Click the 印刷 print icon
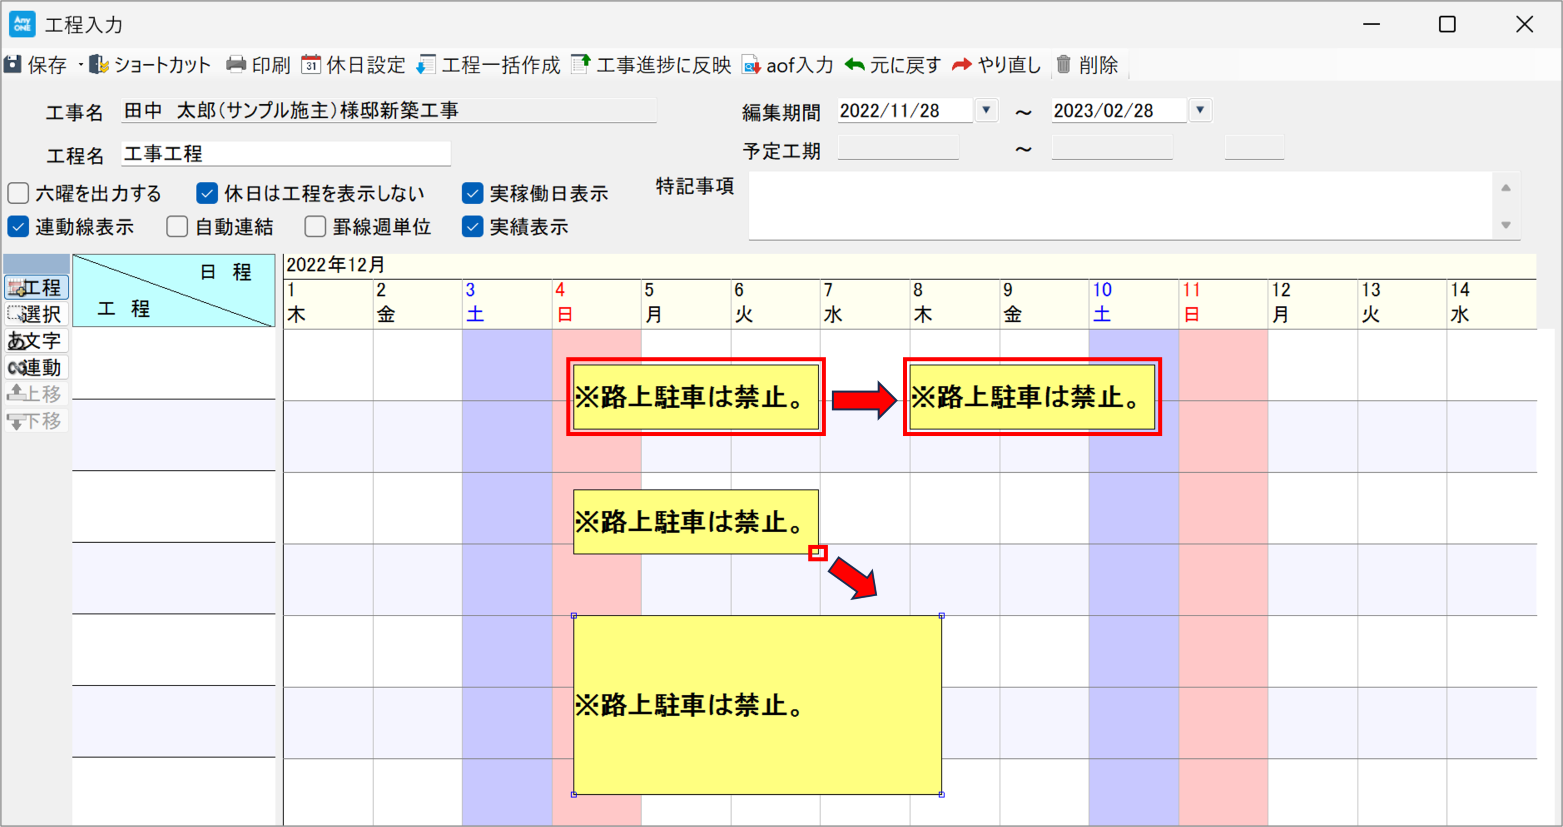Image resolution: width=1563 pixels, height=827 pixels. (x=236, y=65)
